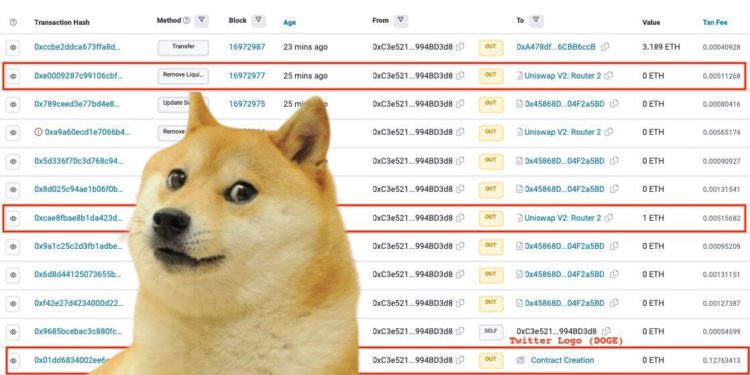Viewport: 750px width, 375px height.
Task: Click eye icon beside 0x8d025c94ae1b06f0b
Action: pos(13,189)
